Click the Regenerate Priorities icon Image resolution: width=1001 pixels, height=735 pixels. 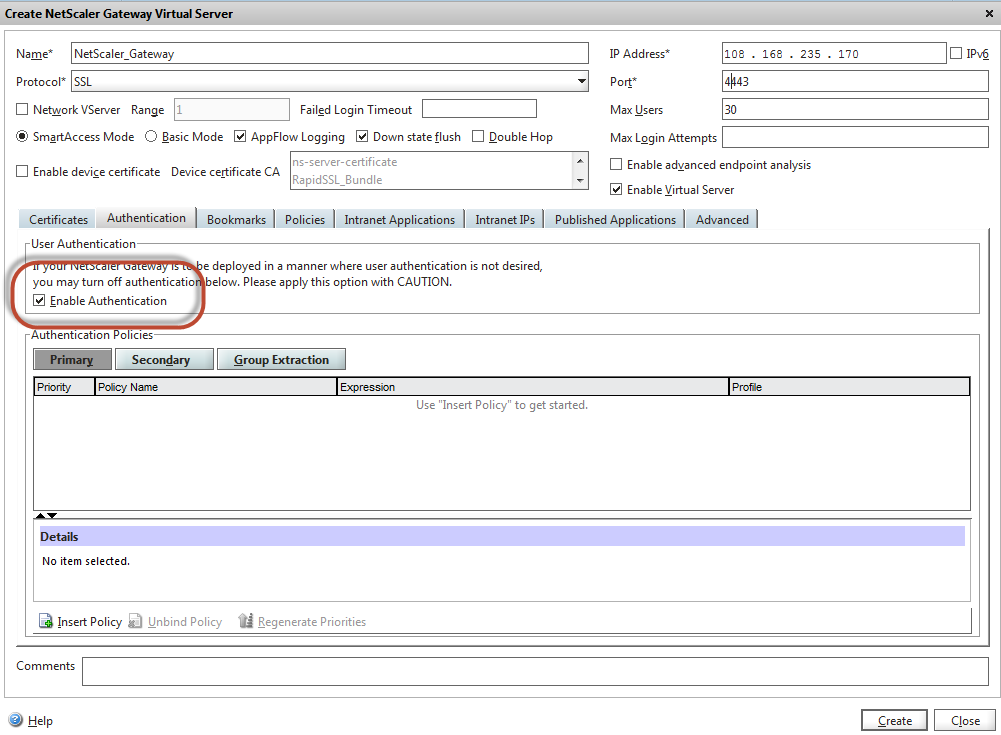(x=246, y=622)
